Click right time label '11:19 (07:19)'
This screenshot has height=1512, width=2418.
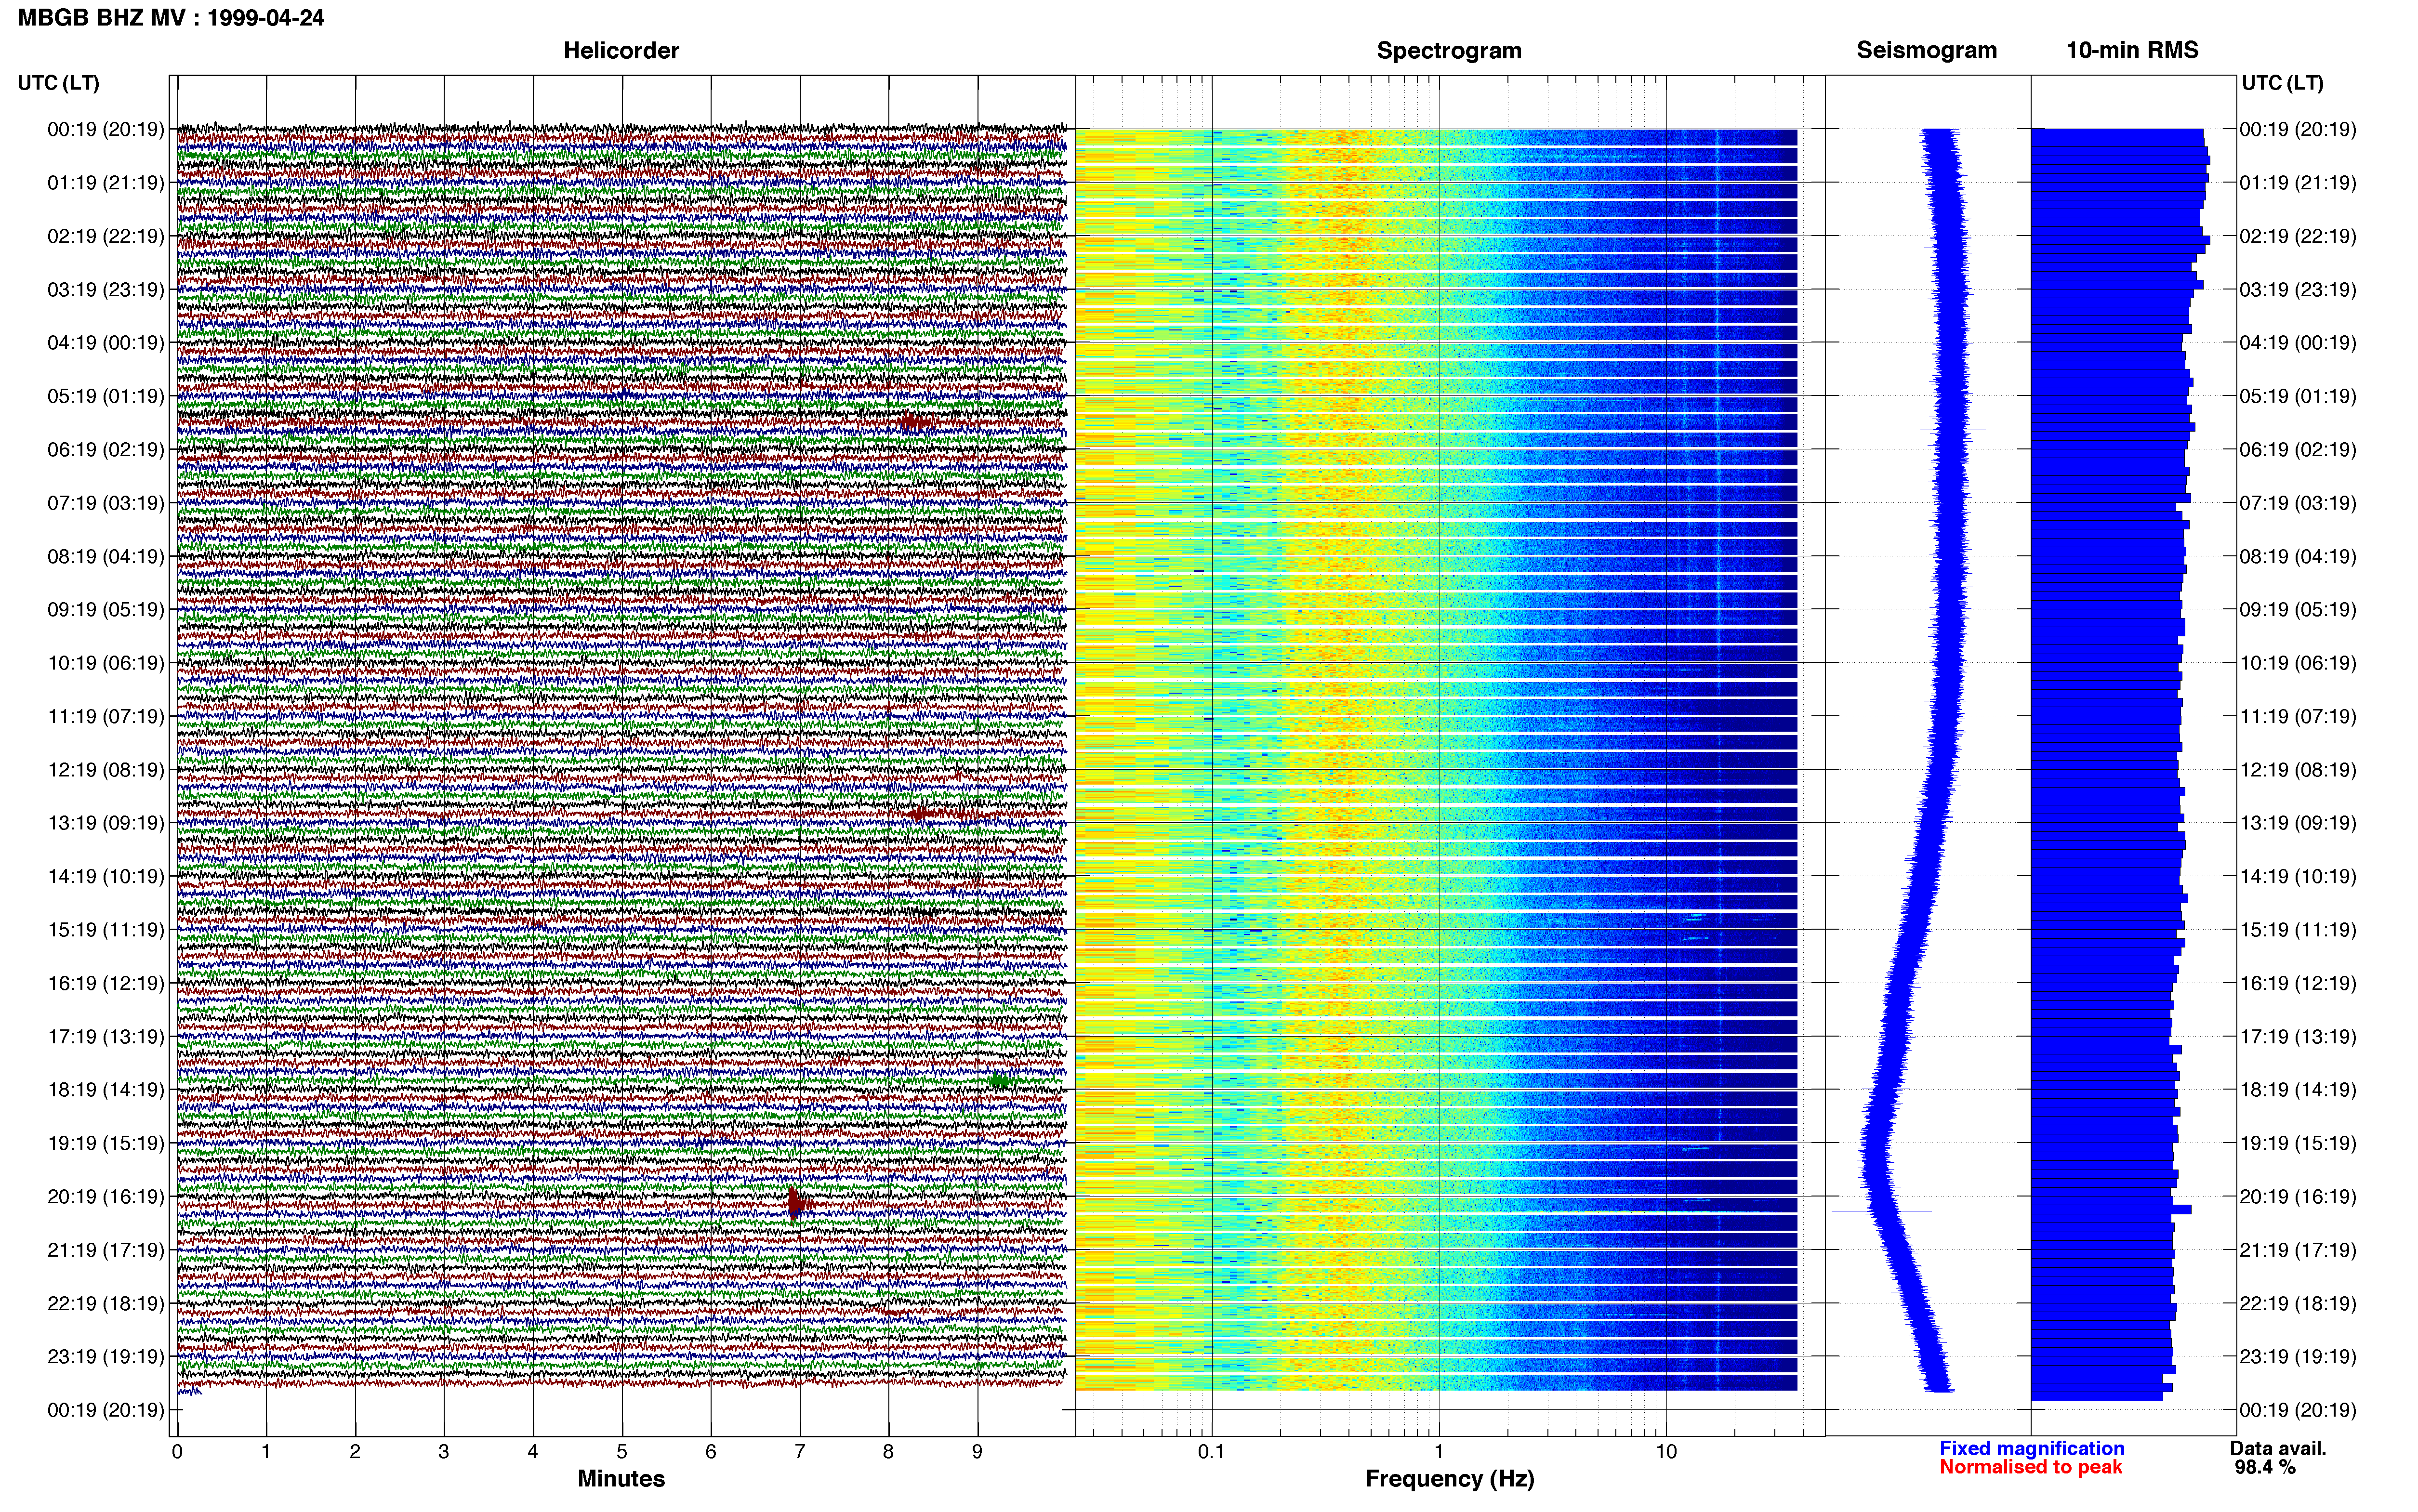[x=2298, y=717]
